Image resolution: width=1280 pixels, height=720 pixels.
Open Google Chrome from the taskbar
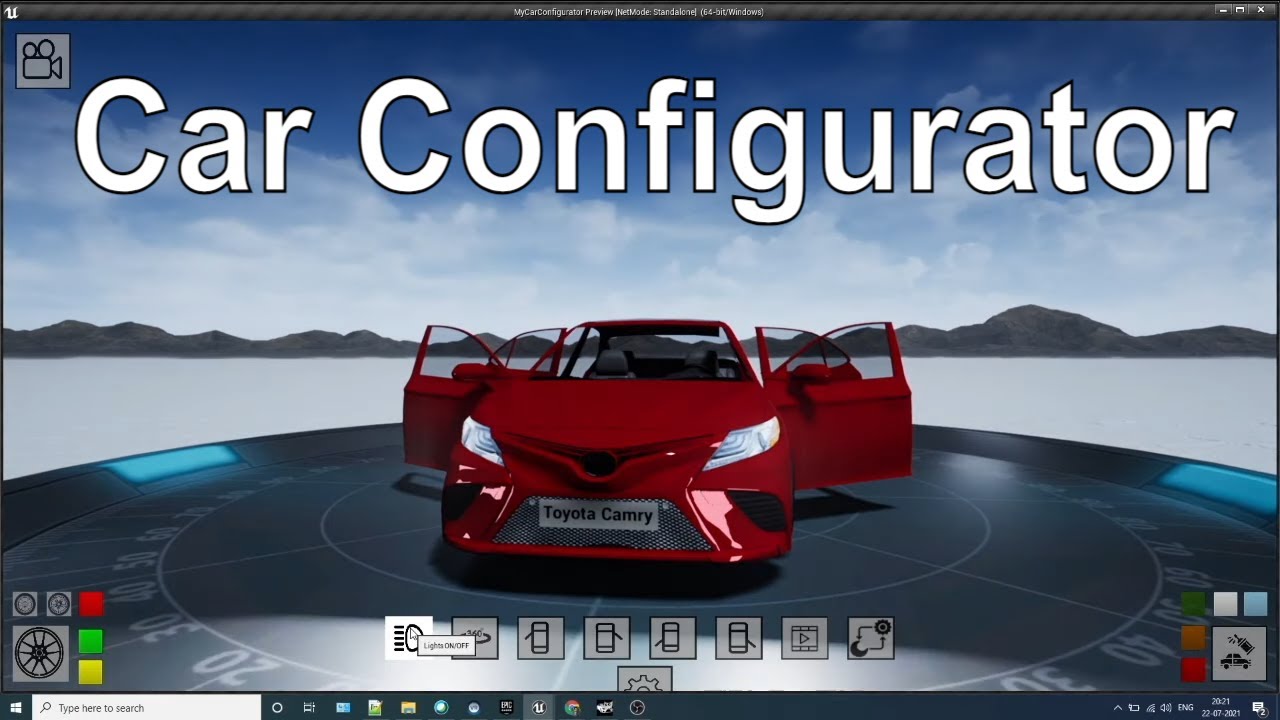click(x=572, y=708)
